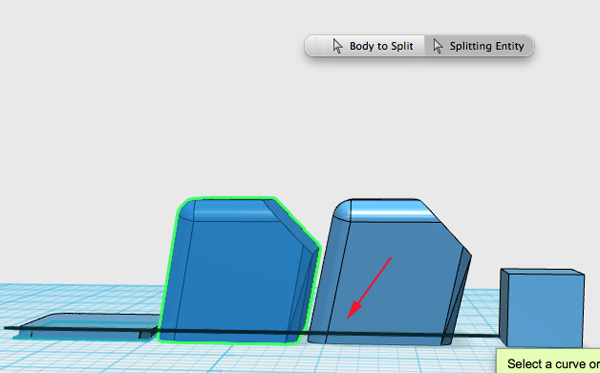The image size is (600, 373).
Task: Select the left side face of small cube
Action: (x=504, y=308)
